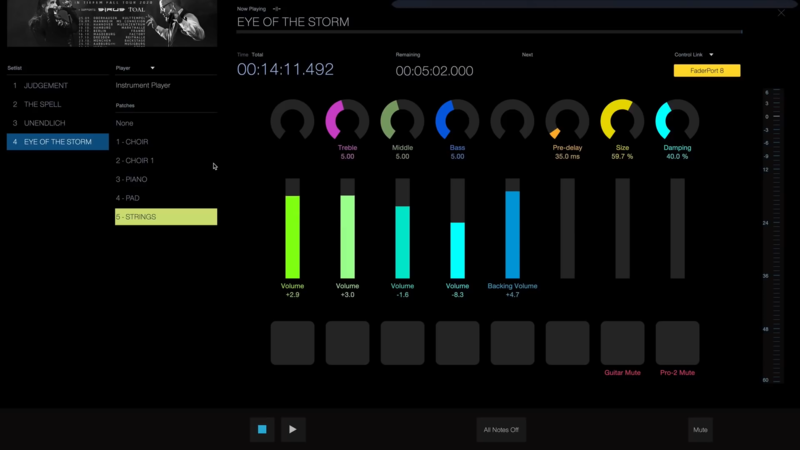Viewport: 800px width, 450px height.
Task: Click the Backing Volume blue fader
Action: 512,229
